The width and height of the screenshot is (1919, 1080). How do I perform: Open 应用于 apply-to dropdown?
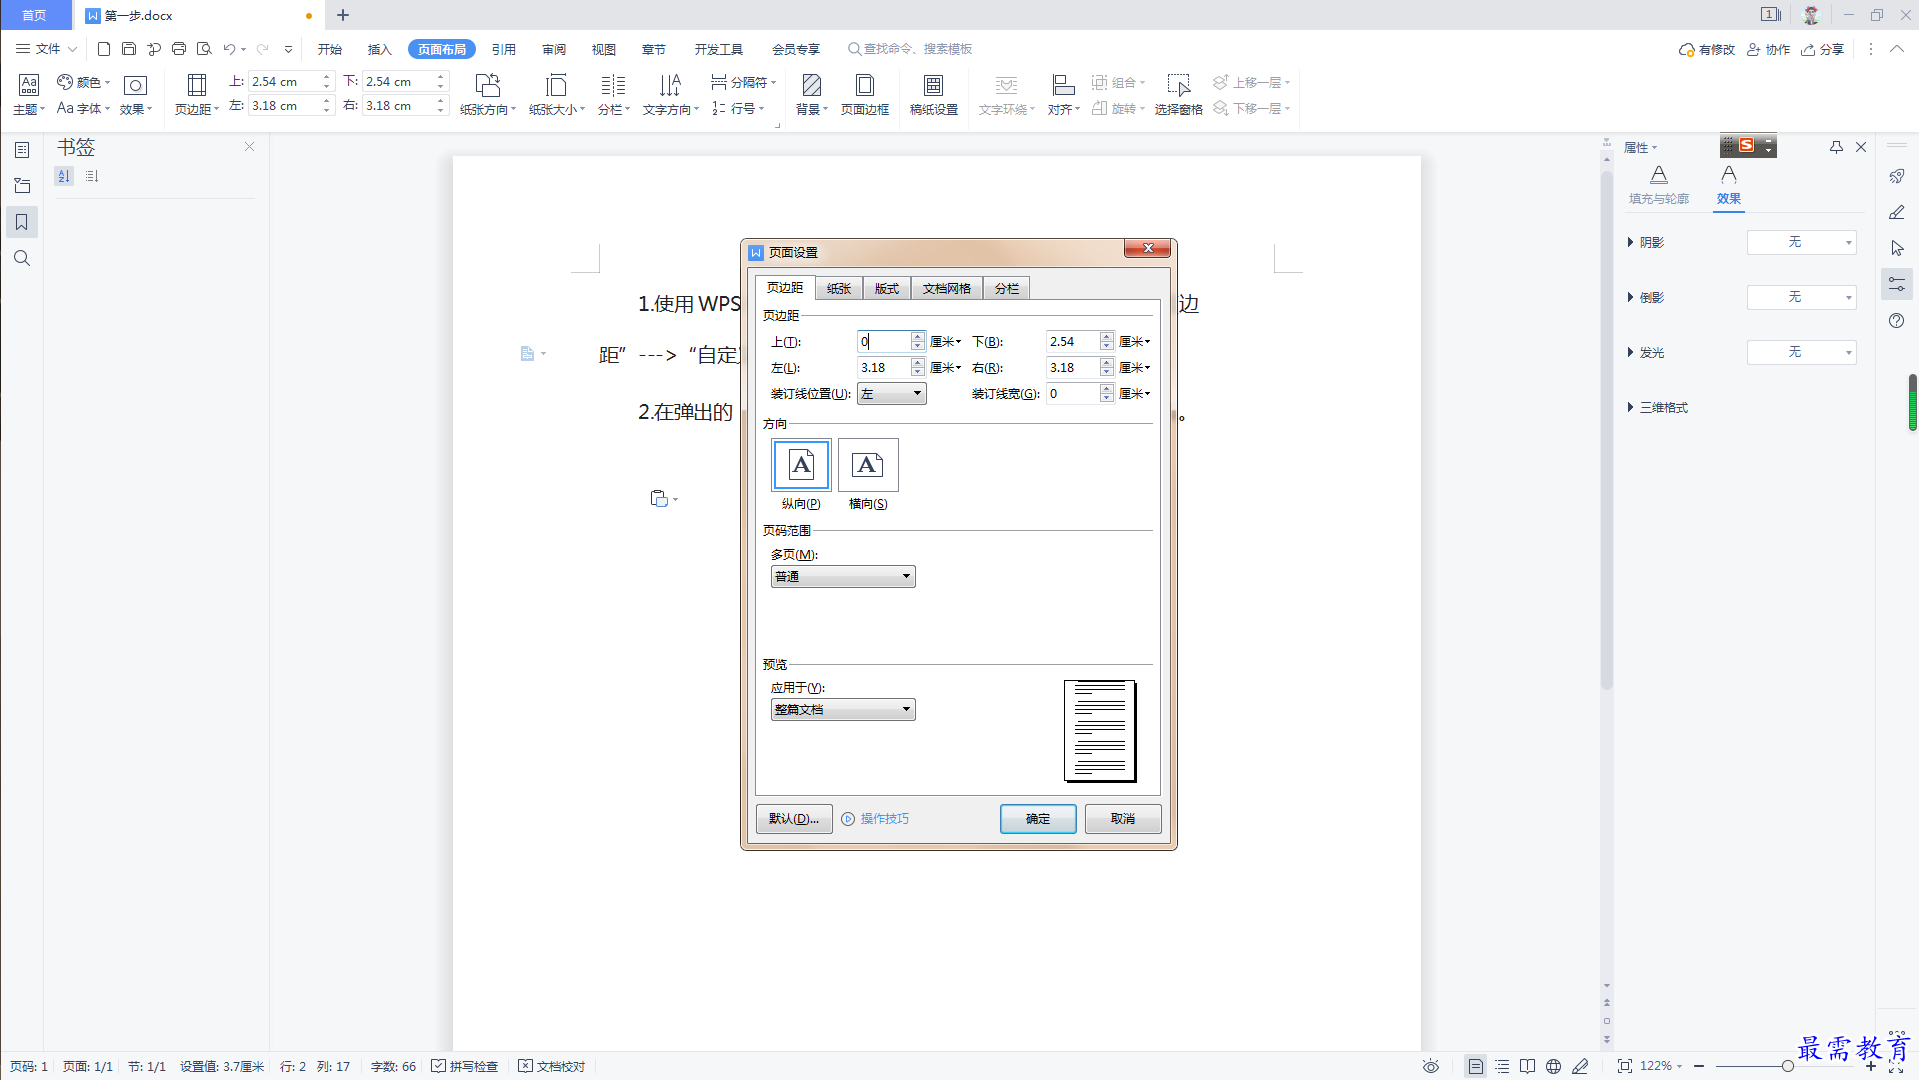point(843,710)
